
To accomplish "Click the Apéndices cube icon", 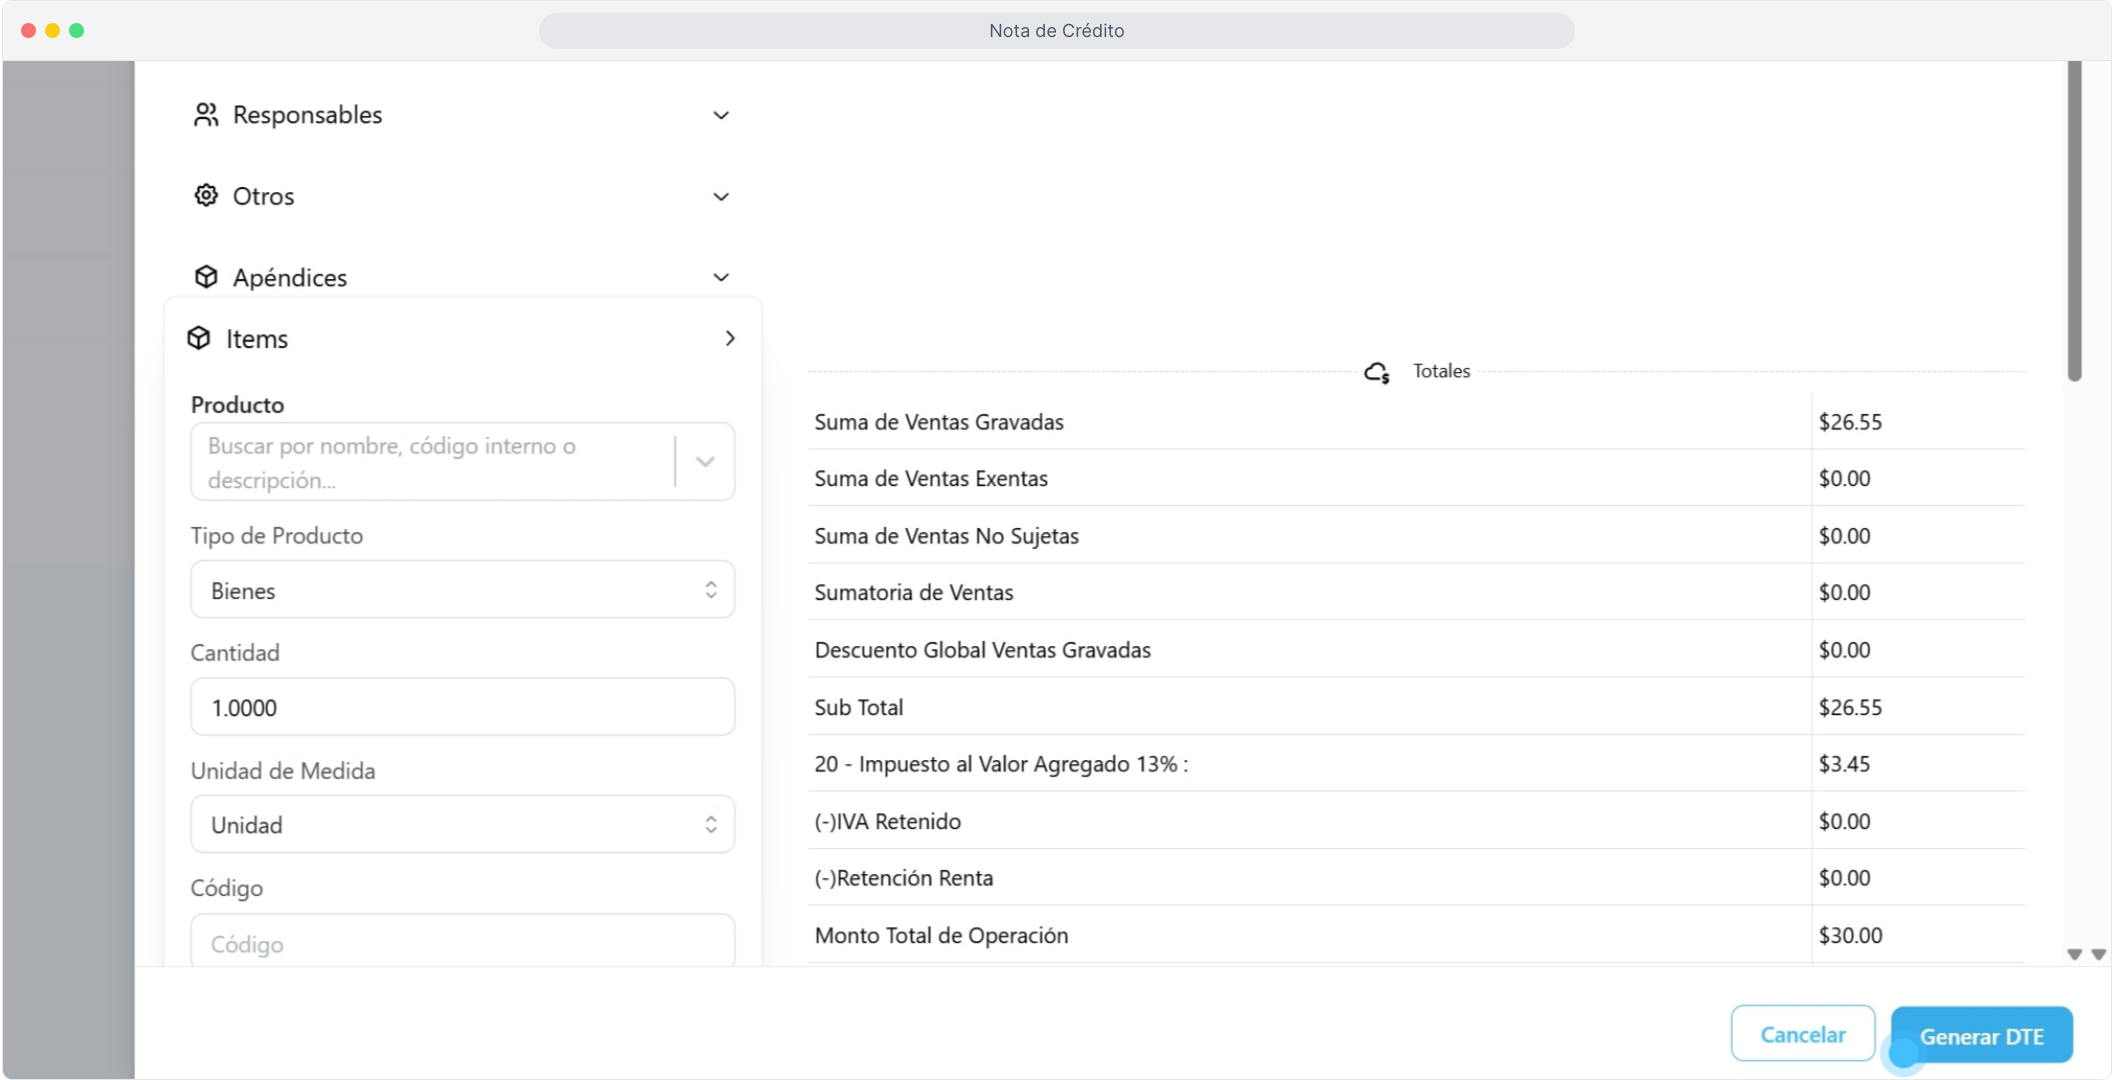I will pos(206,277).
